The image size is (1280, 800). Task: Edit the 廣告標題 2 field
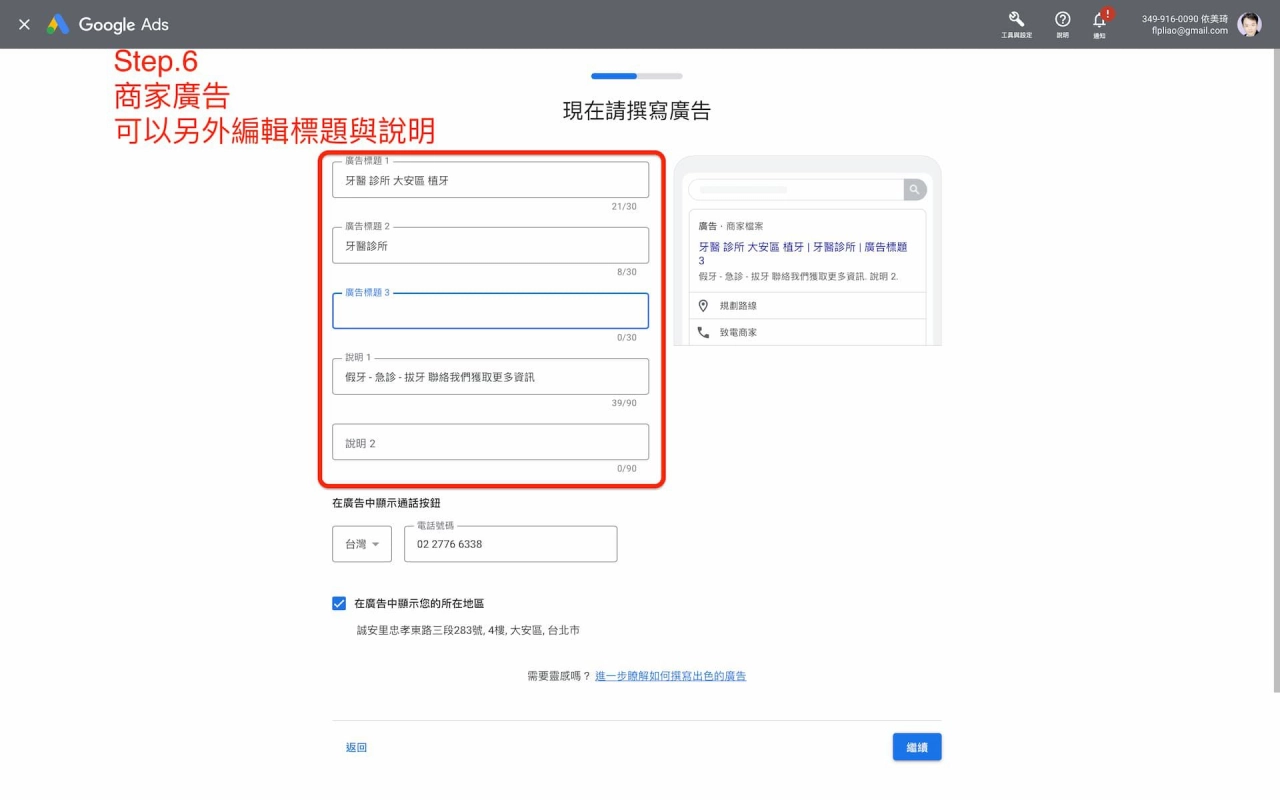pos(490,245)
